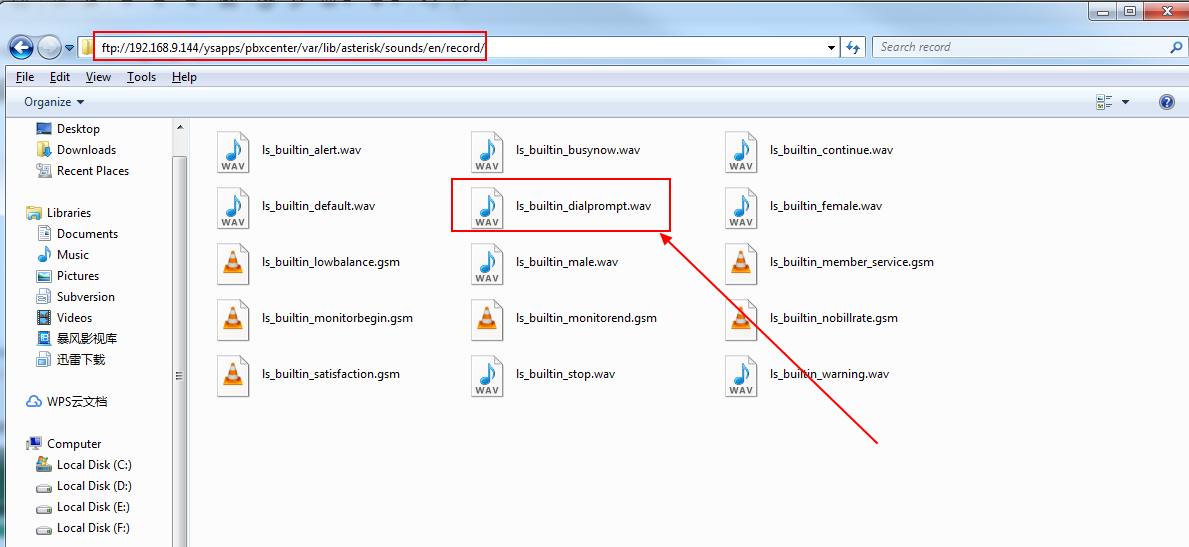Open the recent pages dropdown arrow
This screenshot has width=1189, height=547.
pyautogui.click(x=70, y=47)
